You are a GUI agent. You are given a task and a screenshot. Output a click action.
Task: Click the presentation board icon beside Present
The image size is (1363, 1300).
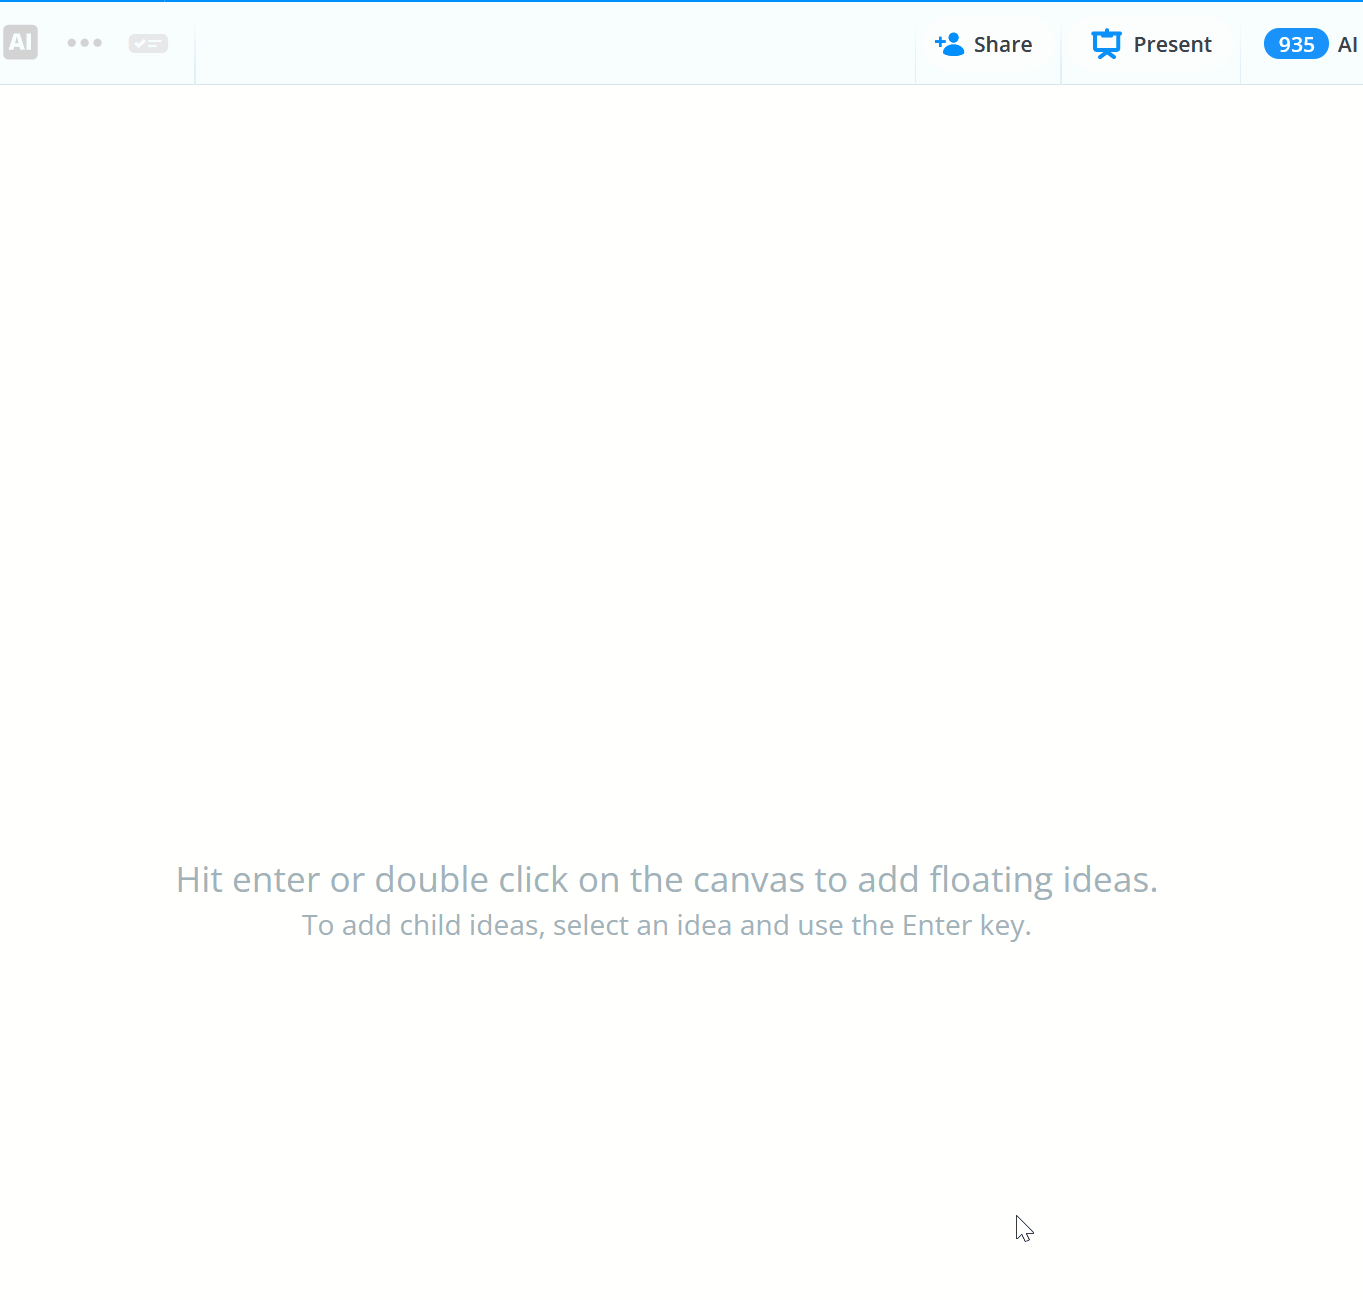tap(1106, 44)
